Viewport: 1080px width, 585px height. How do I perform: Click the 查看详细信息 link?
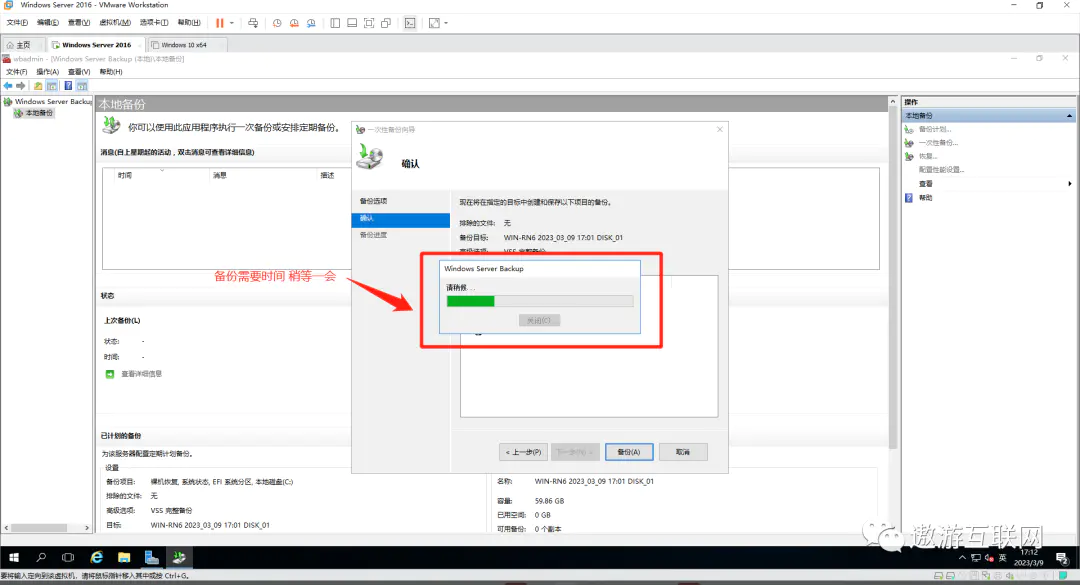(141, 374)
